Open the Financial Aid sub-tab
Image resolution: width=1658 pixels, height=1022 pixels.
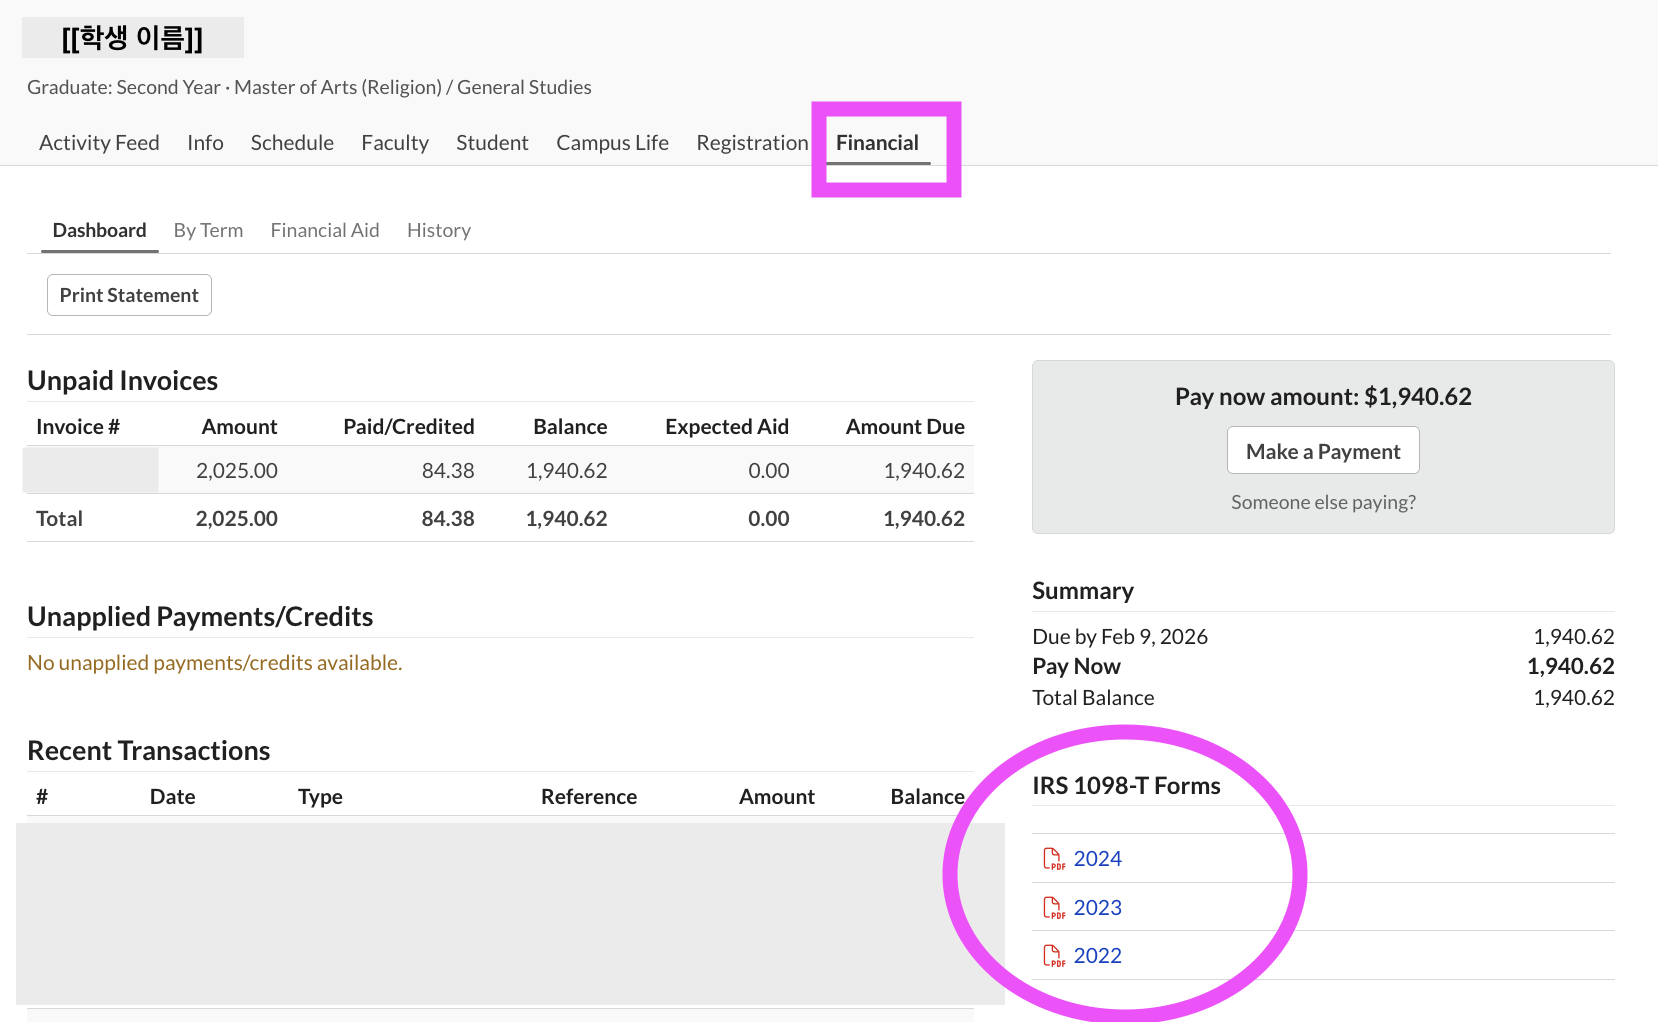pos(325,230)
